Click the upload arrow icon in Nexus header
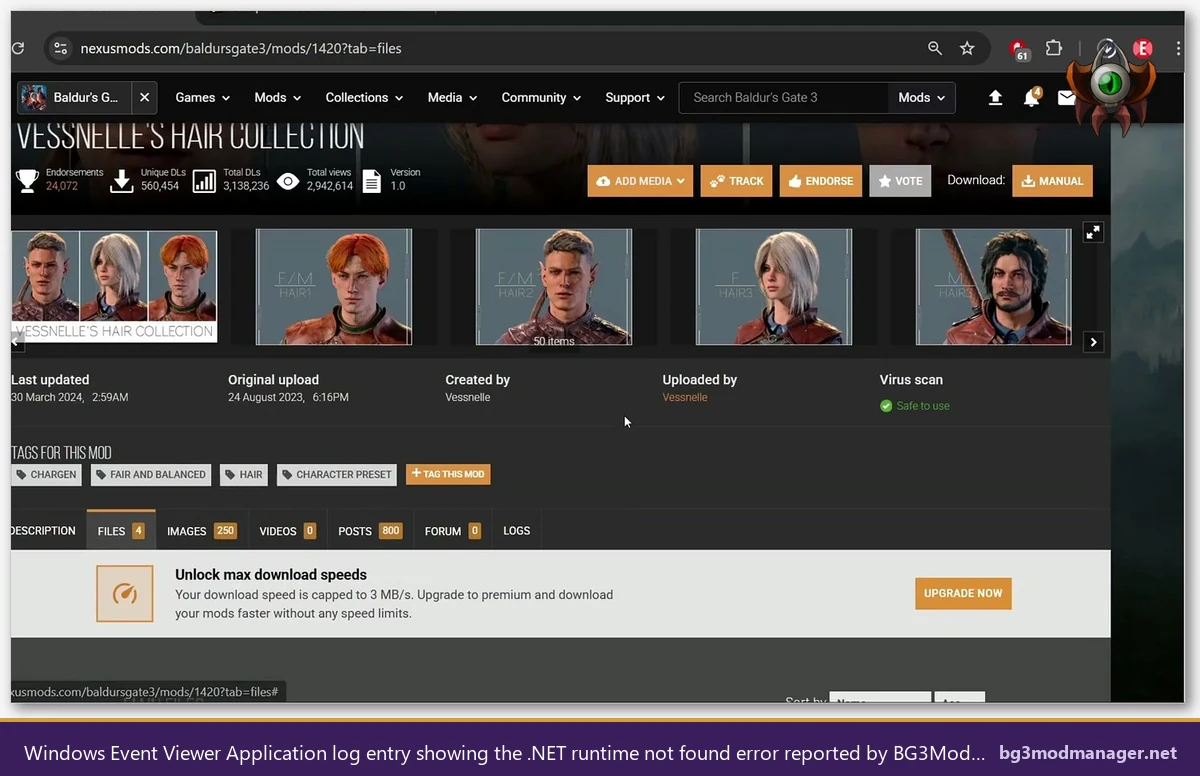This screenshot has height=776, width=1200. tap(995, 97)
